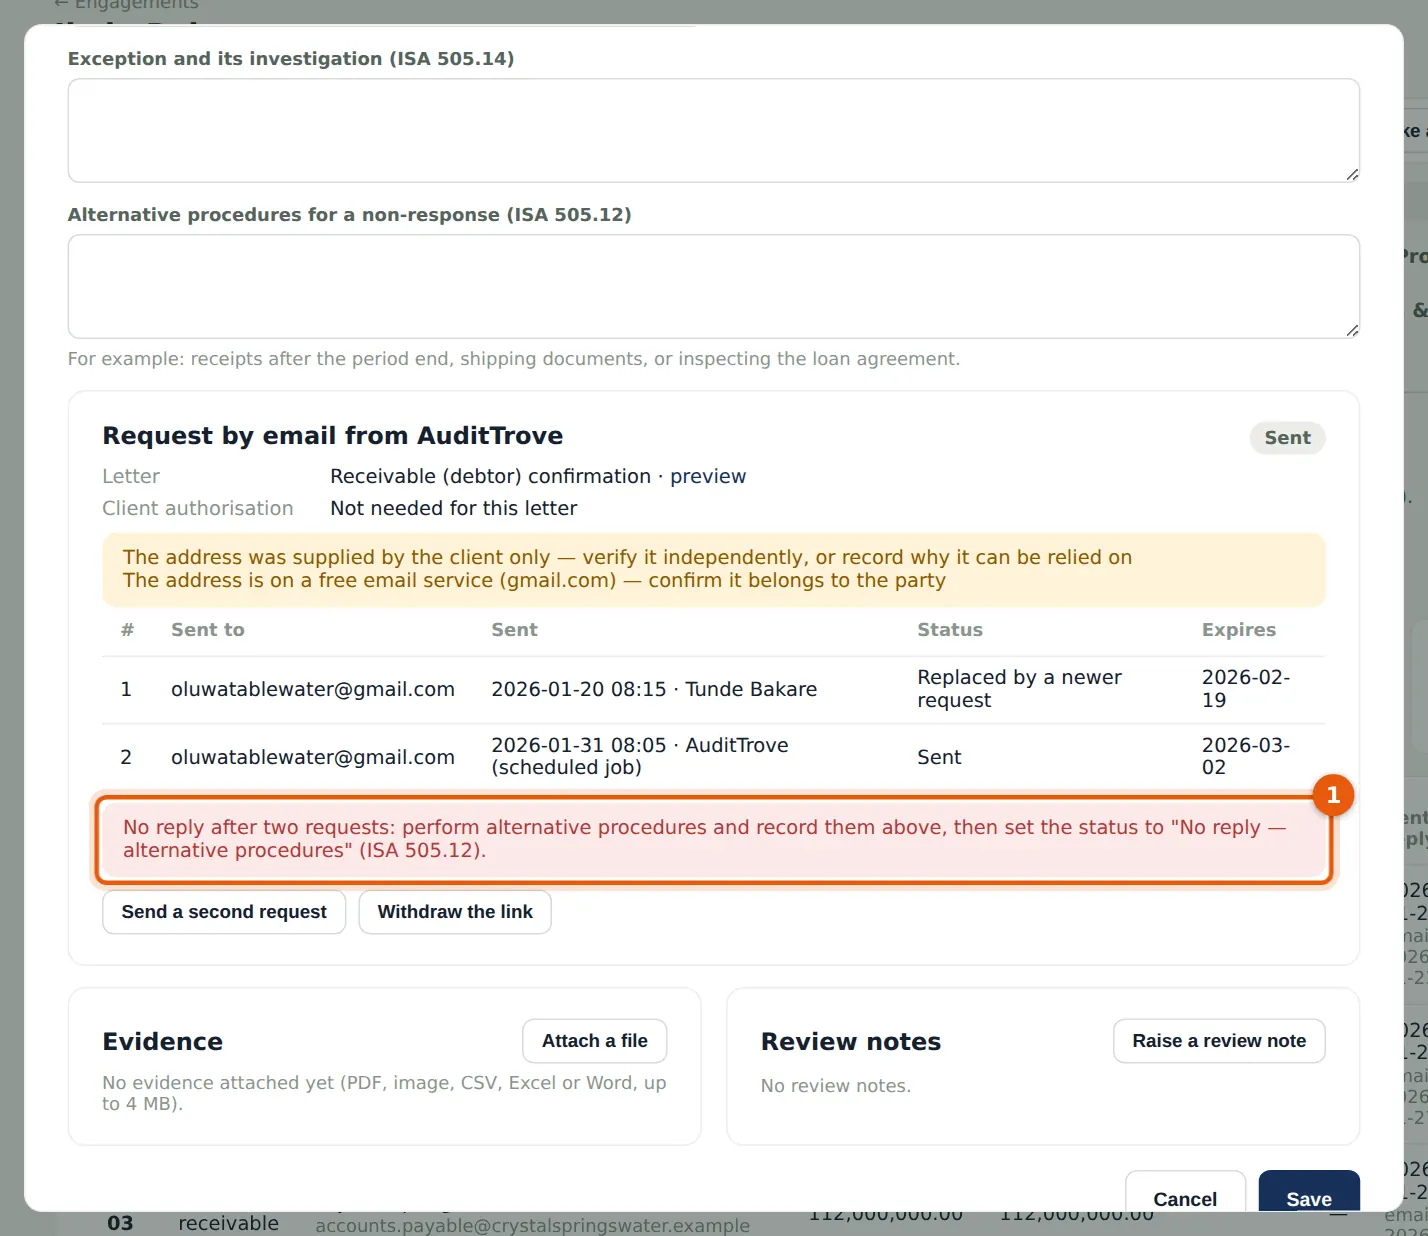Click the resize handle of Exception text area
The width and height of the screenshot is (1428, 1236).
1352,174
